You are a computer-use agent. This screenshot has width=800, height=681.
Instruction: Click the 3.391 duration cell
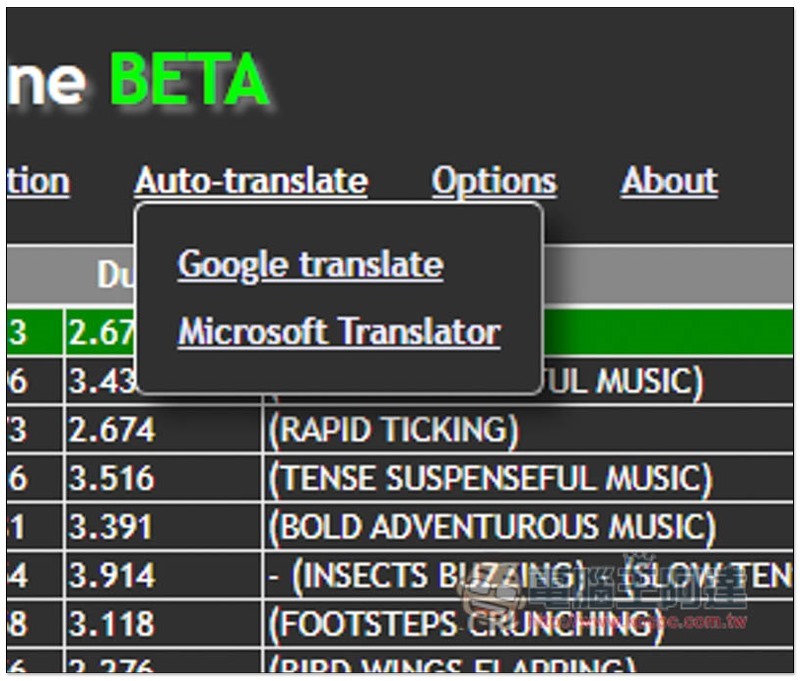[111, 527]
